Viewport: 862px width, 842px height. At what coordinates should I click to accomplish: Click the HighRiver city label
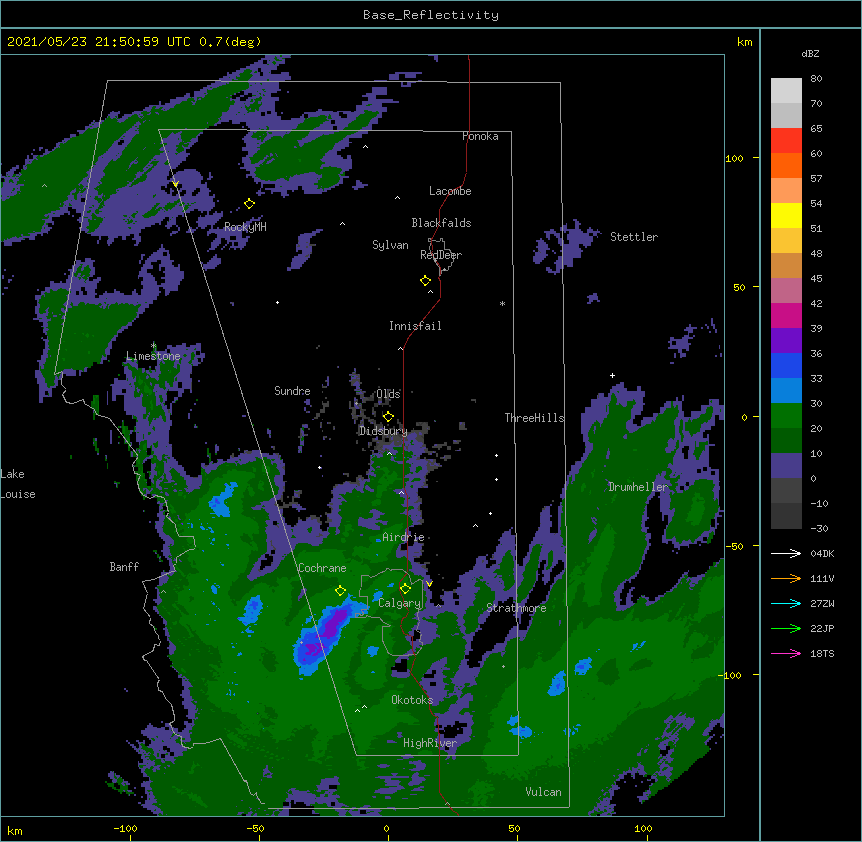[430, 743]
